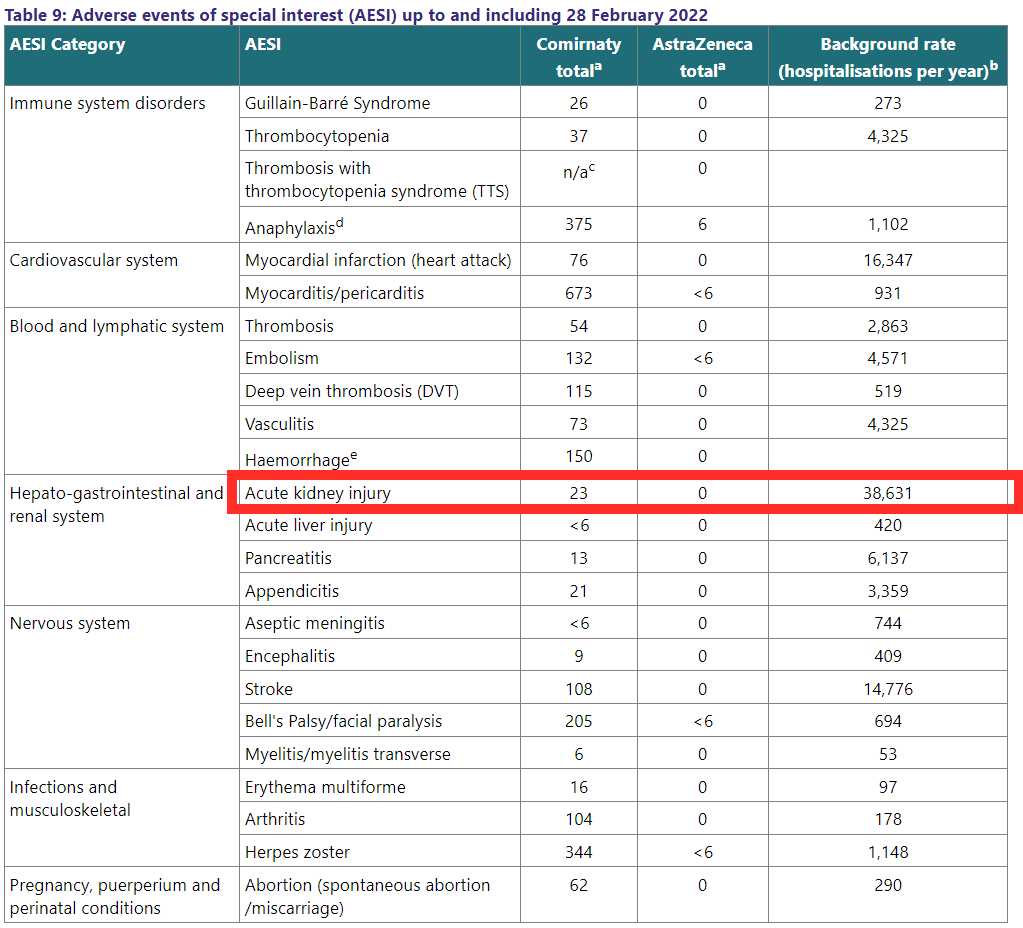
Task: Click the Myelitis/myelitis transverse row label
Action: click(348, 754)
